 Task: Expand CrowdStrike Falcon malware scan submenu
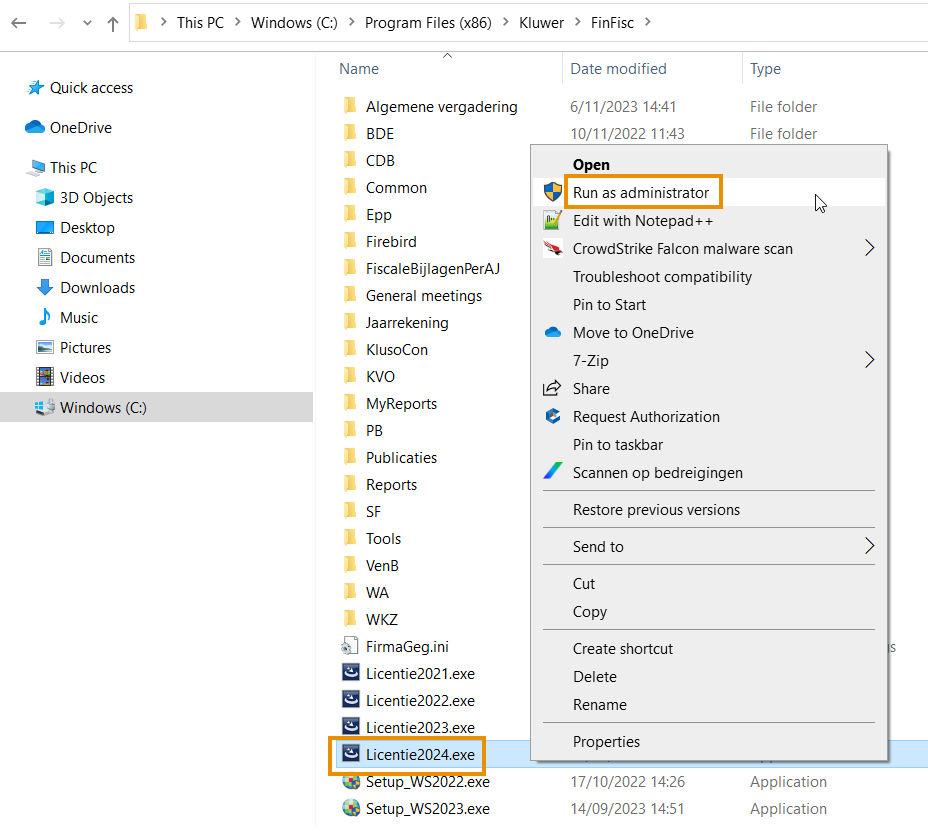[869, 248]
